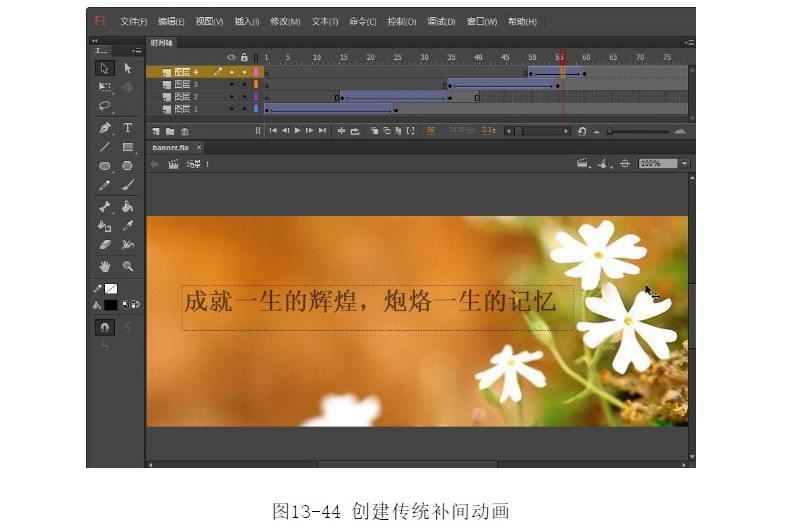Activate the Hand tool
797x522 pixels.
(105, 266)
